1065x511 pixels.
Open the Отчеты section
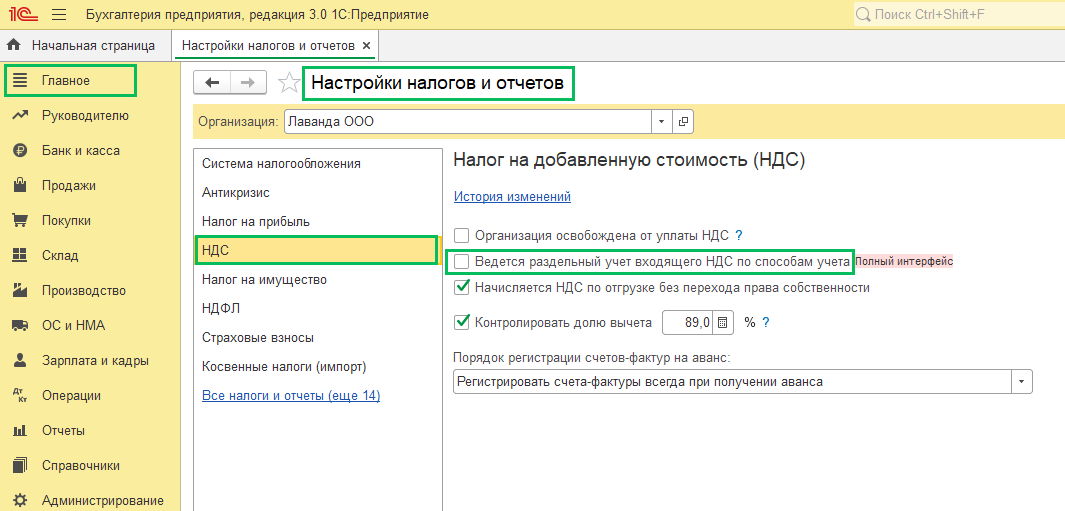coord(90,431)
